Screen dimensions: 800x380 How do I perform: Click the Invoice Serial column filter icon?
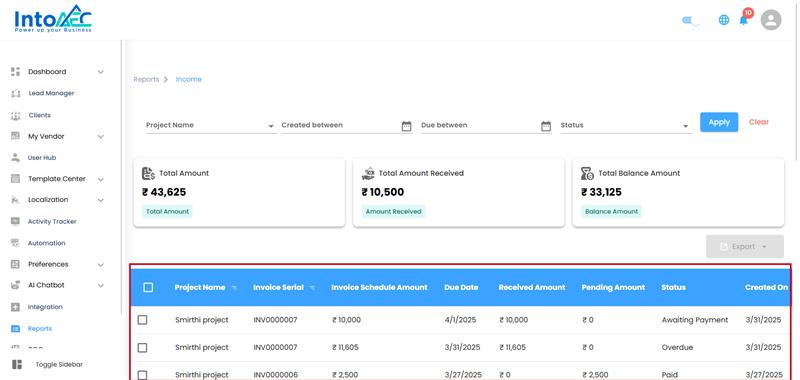[312, 288]
